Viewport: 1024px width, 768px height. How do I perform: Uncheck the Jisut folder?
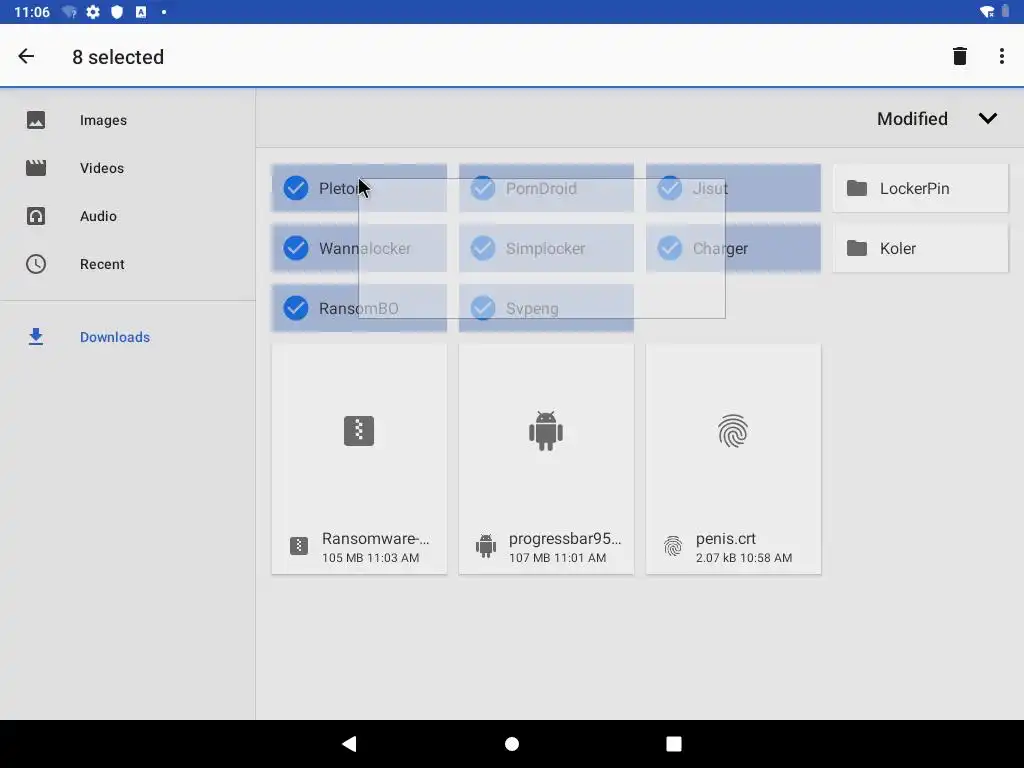click(x=670, y=188)
